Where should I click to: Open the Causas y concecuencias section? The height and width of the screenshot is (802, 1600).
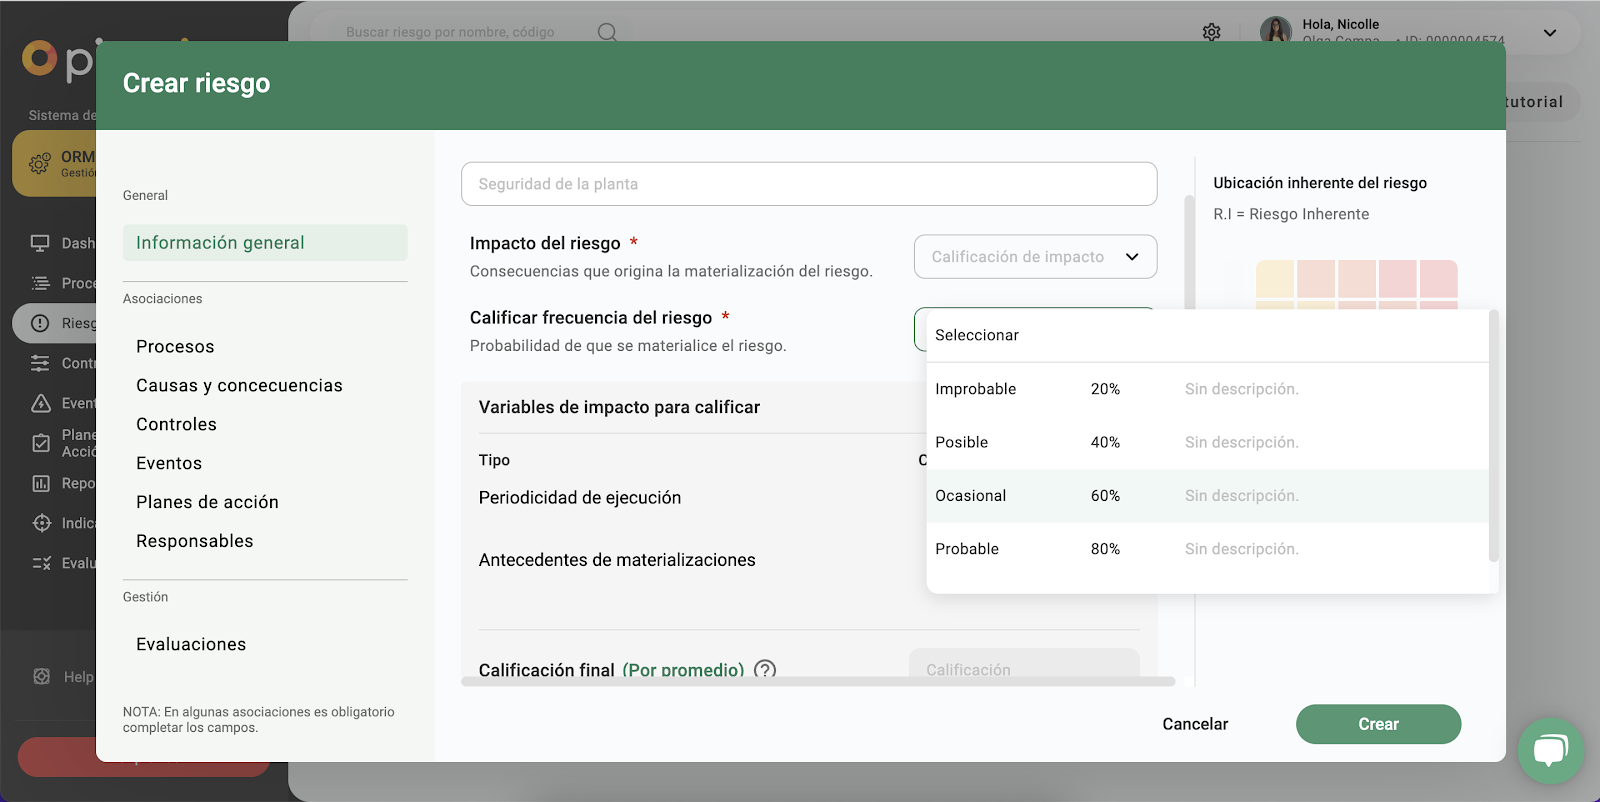click(239, 386)
